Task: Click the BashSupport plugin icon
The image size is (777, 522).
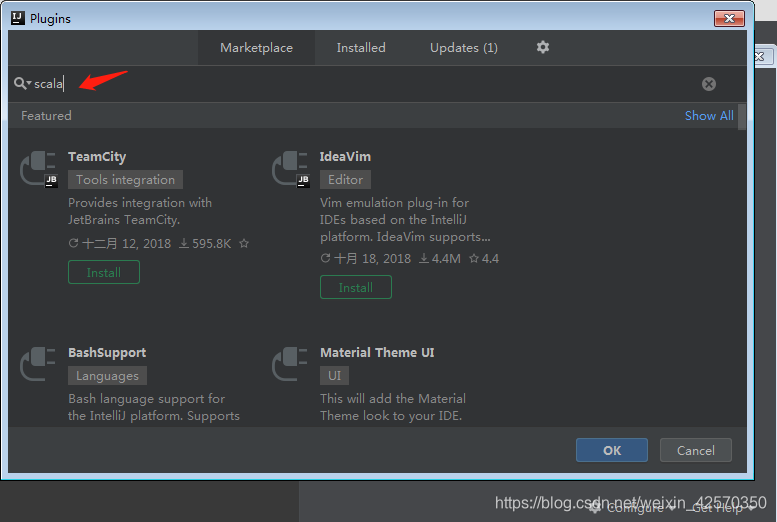Action: pyautogui.click(x=38, y=364)
